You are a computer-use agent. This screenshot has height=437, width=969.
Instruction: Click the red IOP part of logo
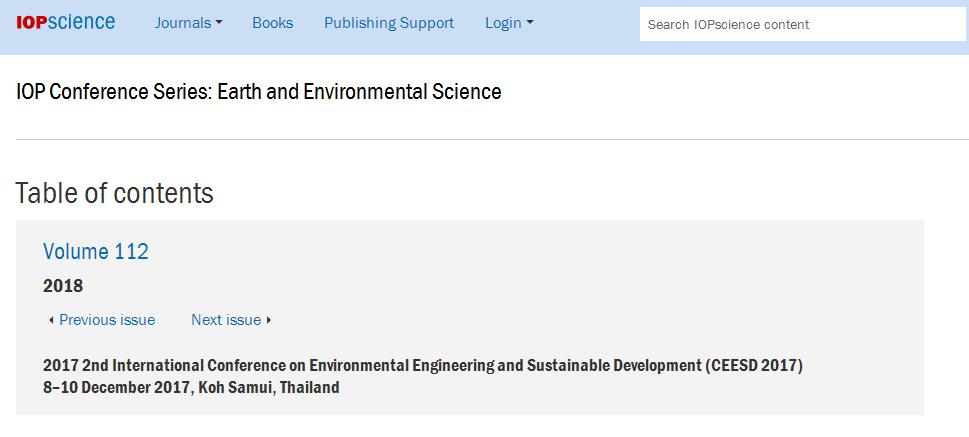[x=32, y=23]
